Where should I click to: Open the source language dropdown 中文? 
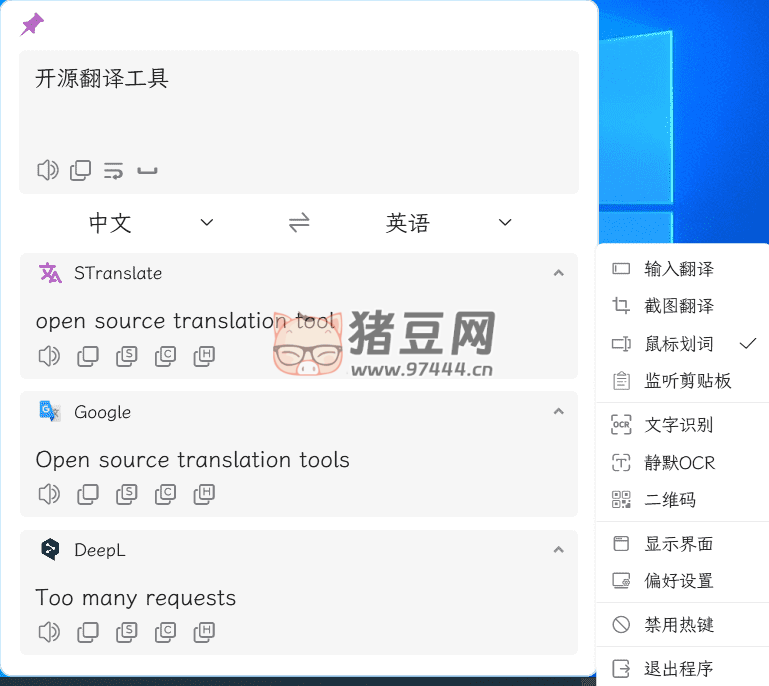pyautogui.click(x=150, y=222)
